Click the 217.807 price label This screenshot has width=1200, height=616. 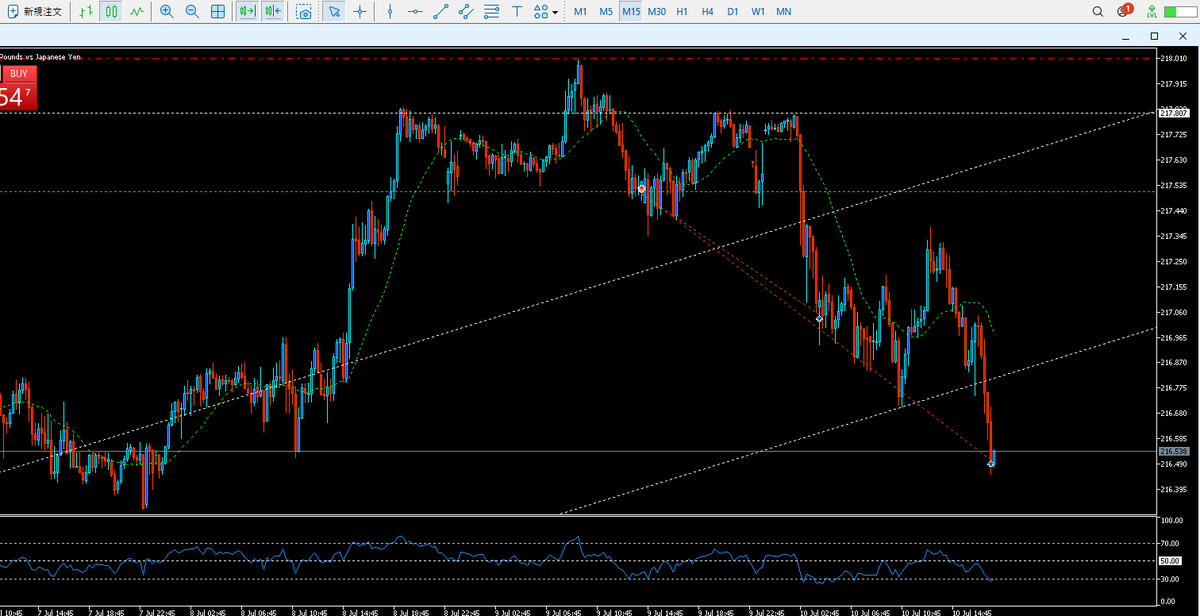click(x=1172, y=113)
